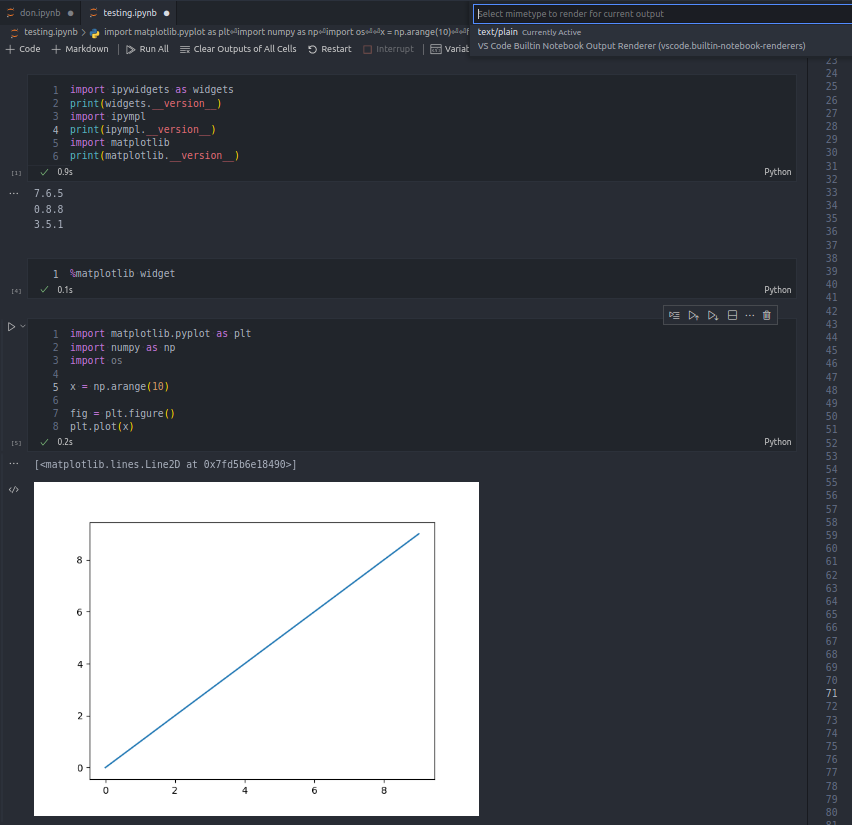852x825 pixels.
Task: Click Run All in notebook toolbar
Action: tap(147, 49)
